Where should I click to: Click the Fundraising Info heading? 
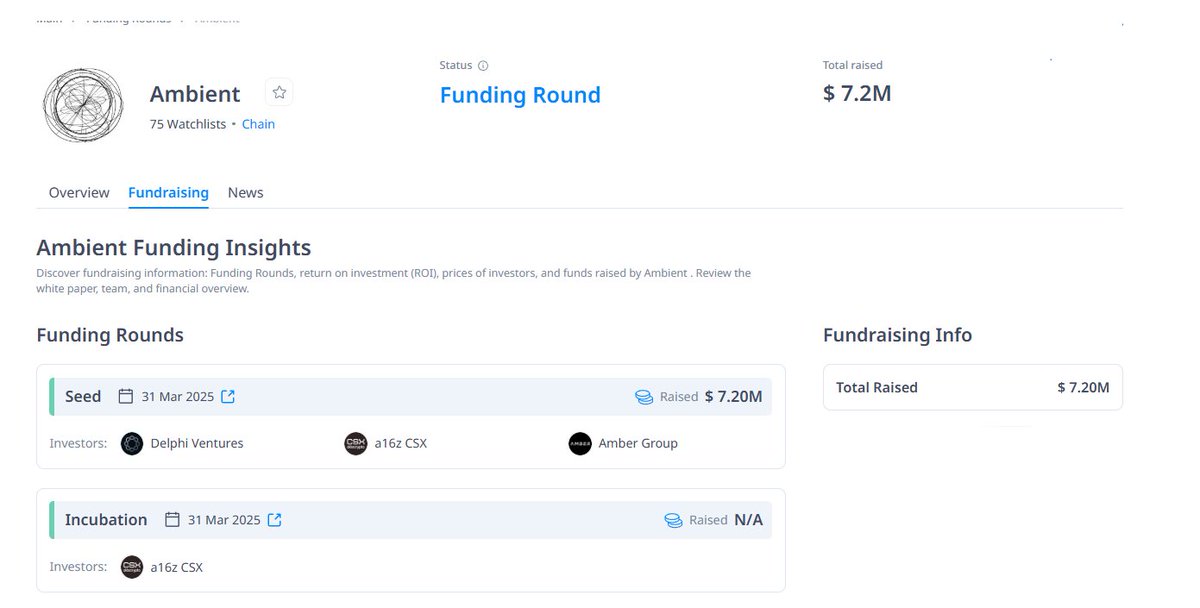click(898, 335)
